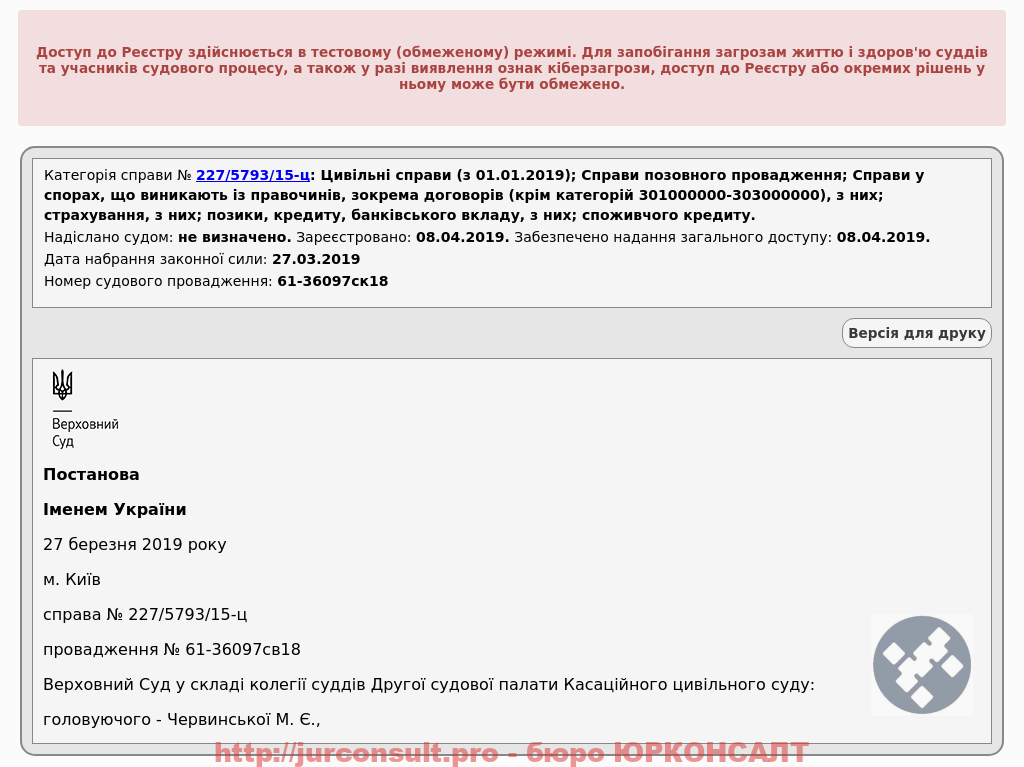Click the date 27 березня 2019 року

click(135, 545)
